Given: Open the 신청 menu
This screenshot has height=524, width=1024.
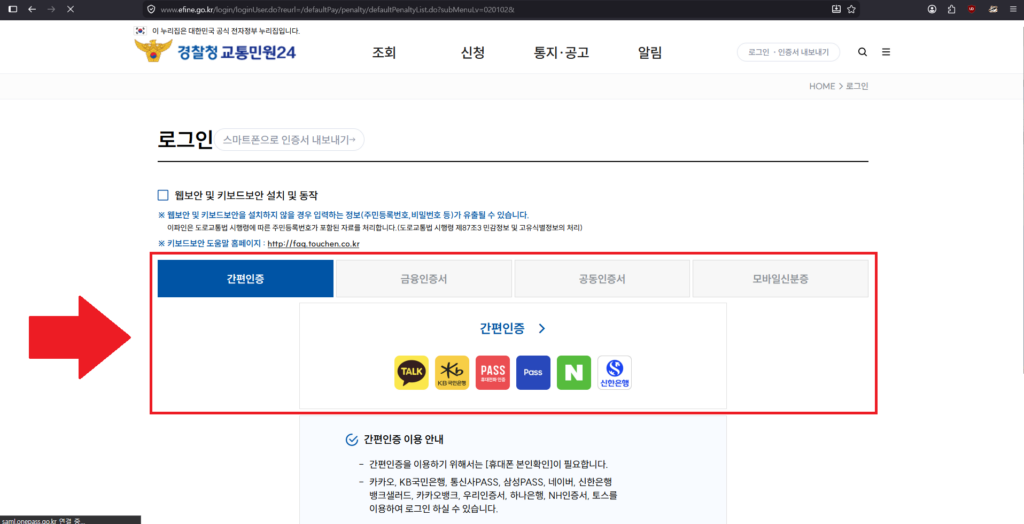Looking at the screenshot, I should click(473, 53).
